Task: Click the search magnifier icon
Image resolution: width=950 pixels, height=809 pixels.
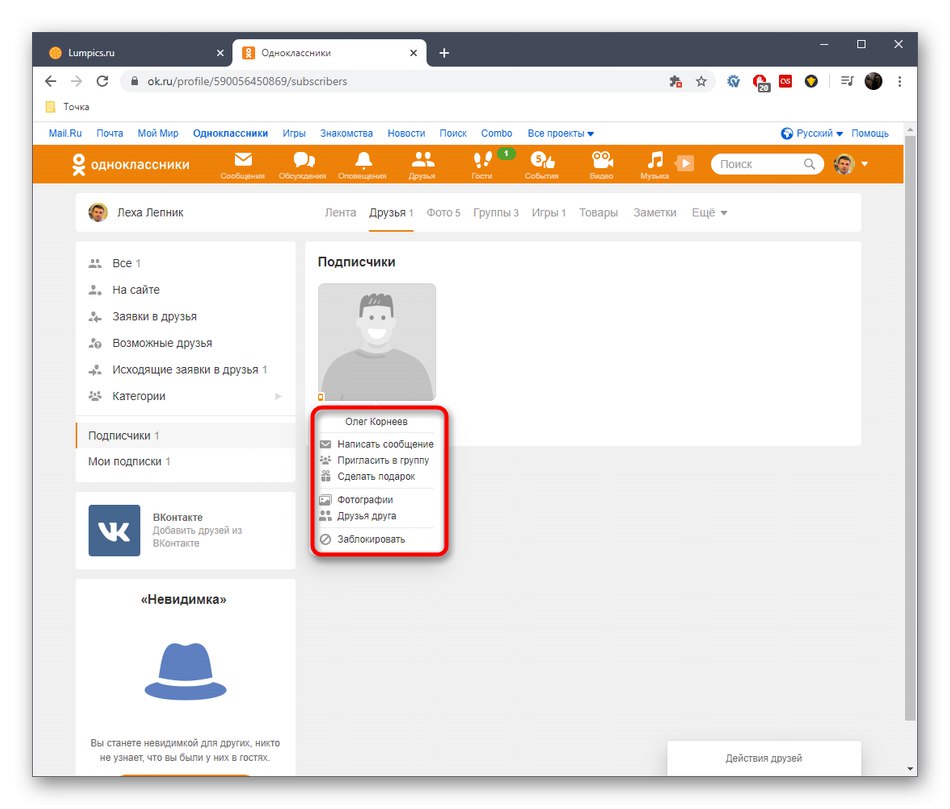Action: (x=809, y=164)
